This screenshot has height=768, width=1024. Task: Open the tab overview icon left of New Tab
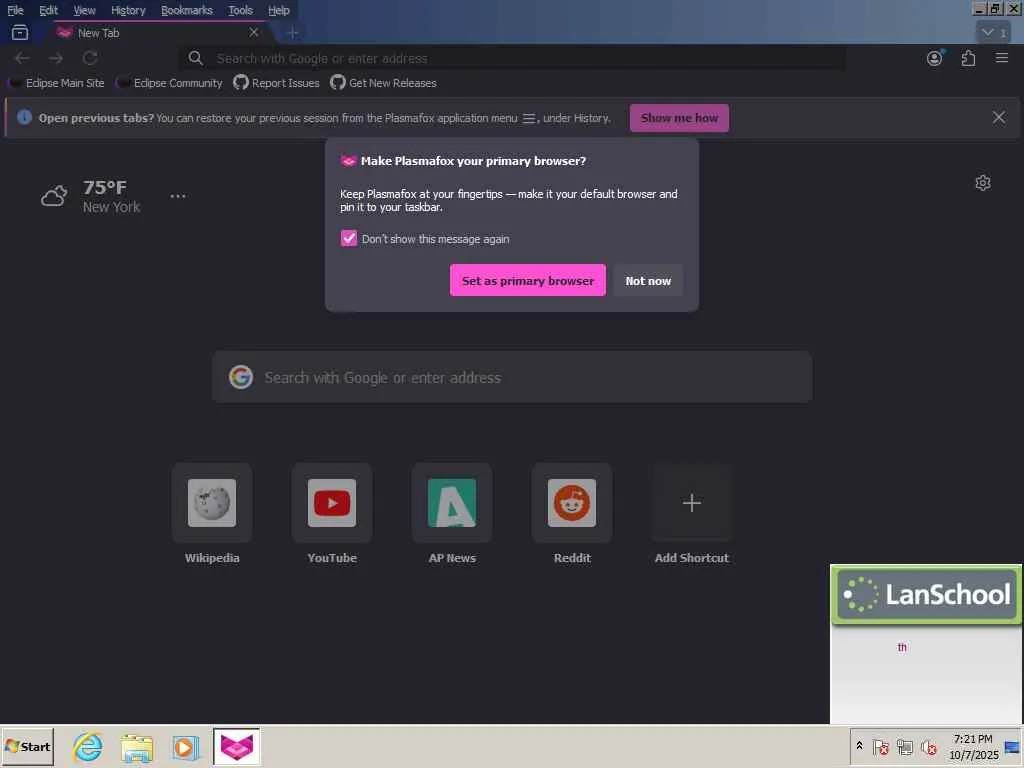tap(20, 32)
